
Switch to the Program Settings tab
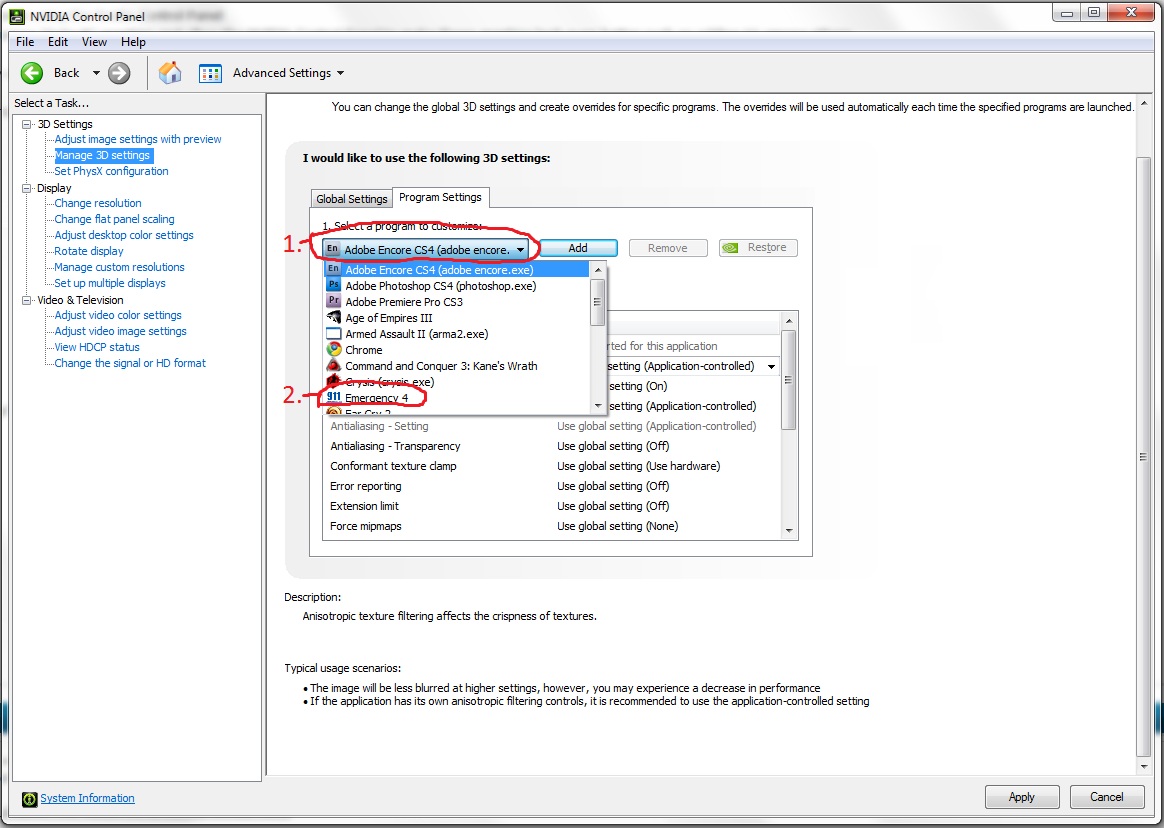point(440,197)
